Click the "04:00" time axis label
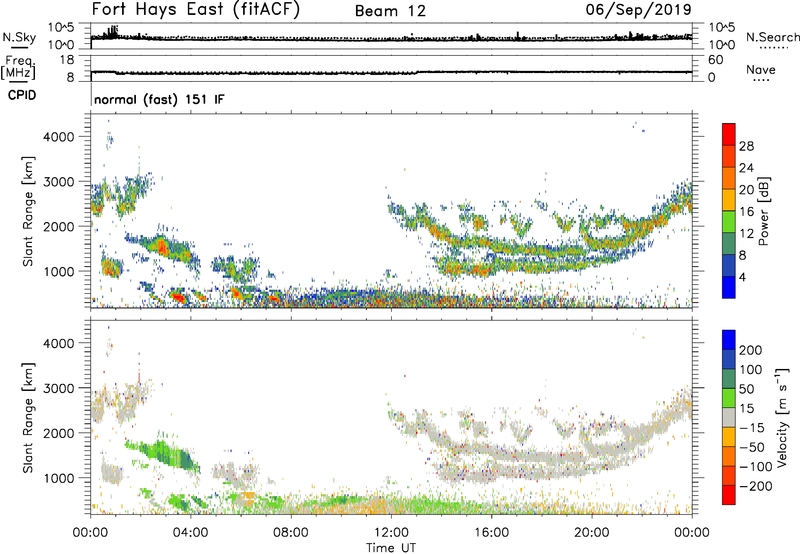 (x=190, y=533)
